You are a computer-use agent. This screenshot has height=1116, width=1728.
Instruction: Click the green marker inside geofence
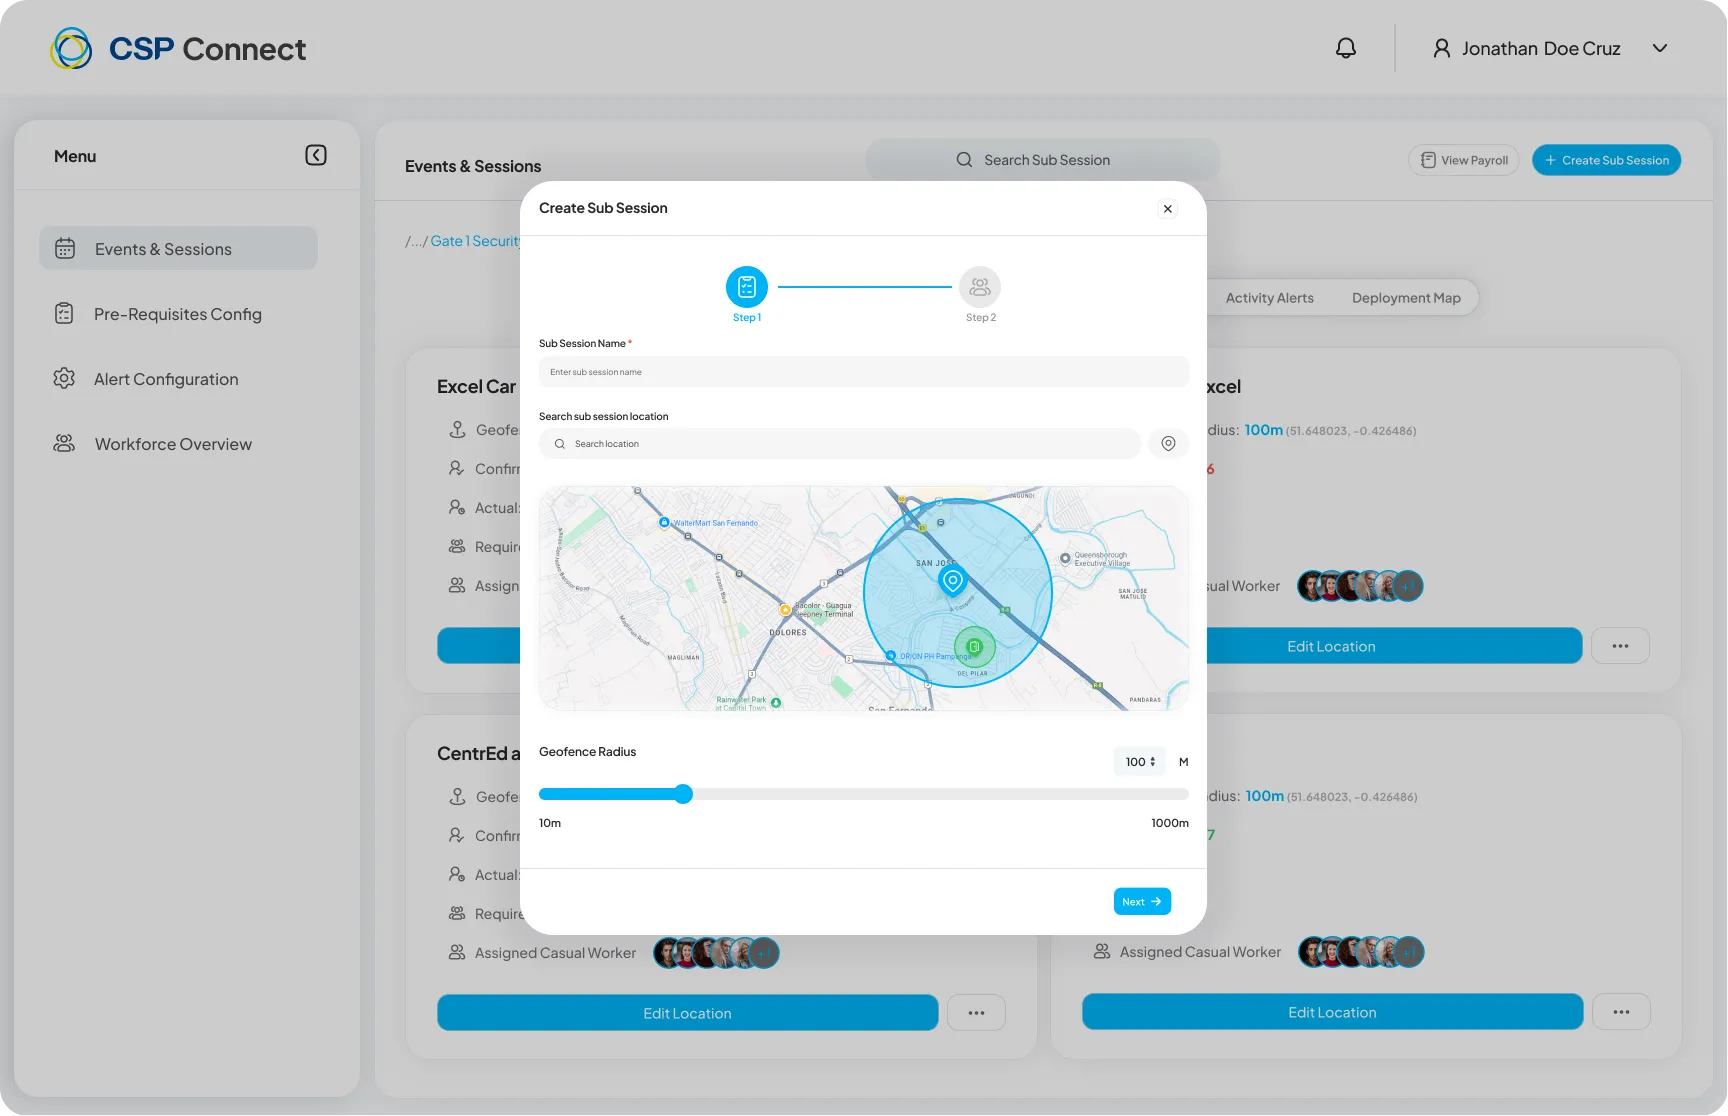click(975, 647)
